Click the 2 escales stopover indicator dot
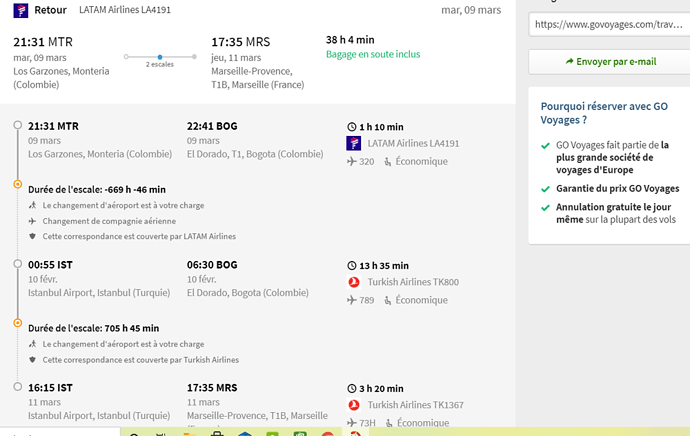Image resolution: width=690 pixels, height=436 pixels. coord(160,57)
